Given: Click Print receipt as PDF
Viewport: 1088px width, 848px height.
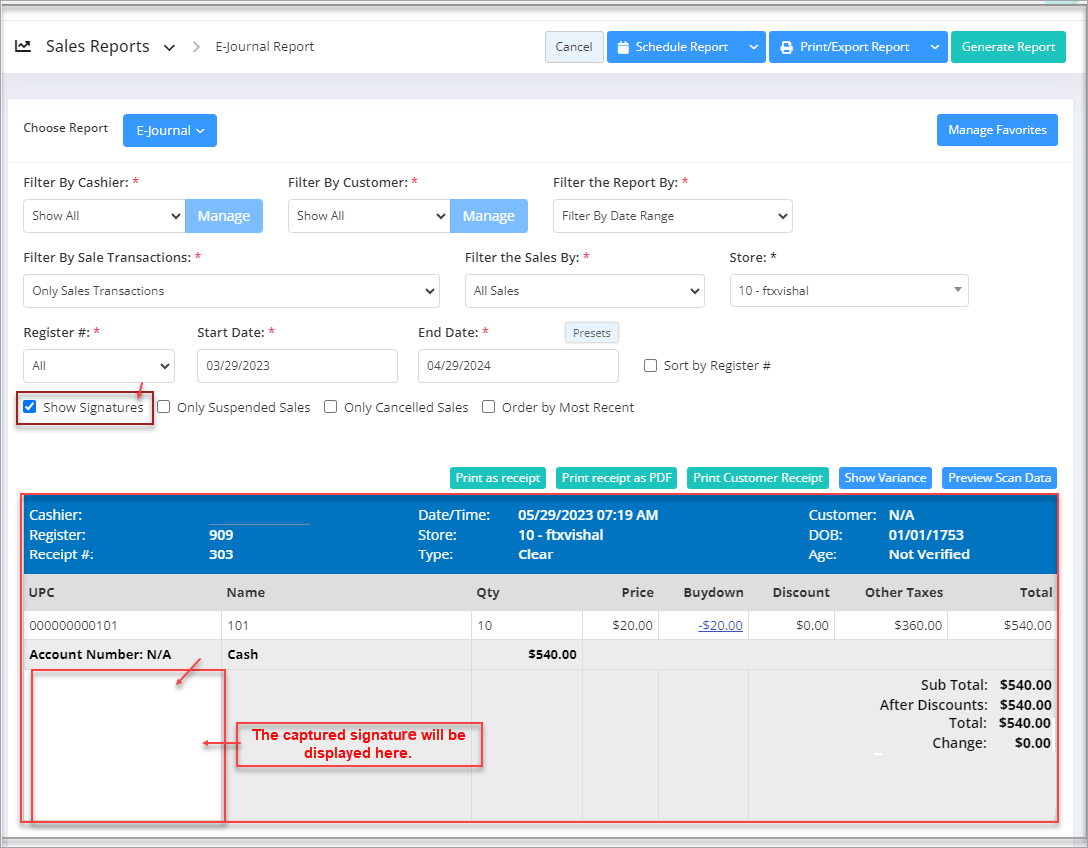Looking at the screenshot, I should tap(617, 478).
